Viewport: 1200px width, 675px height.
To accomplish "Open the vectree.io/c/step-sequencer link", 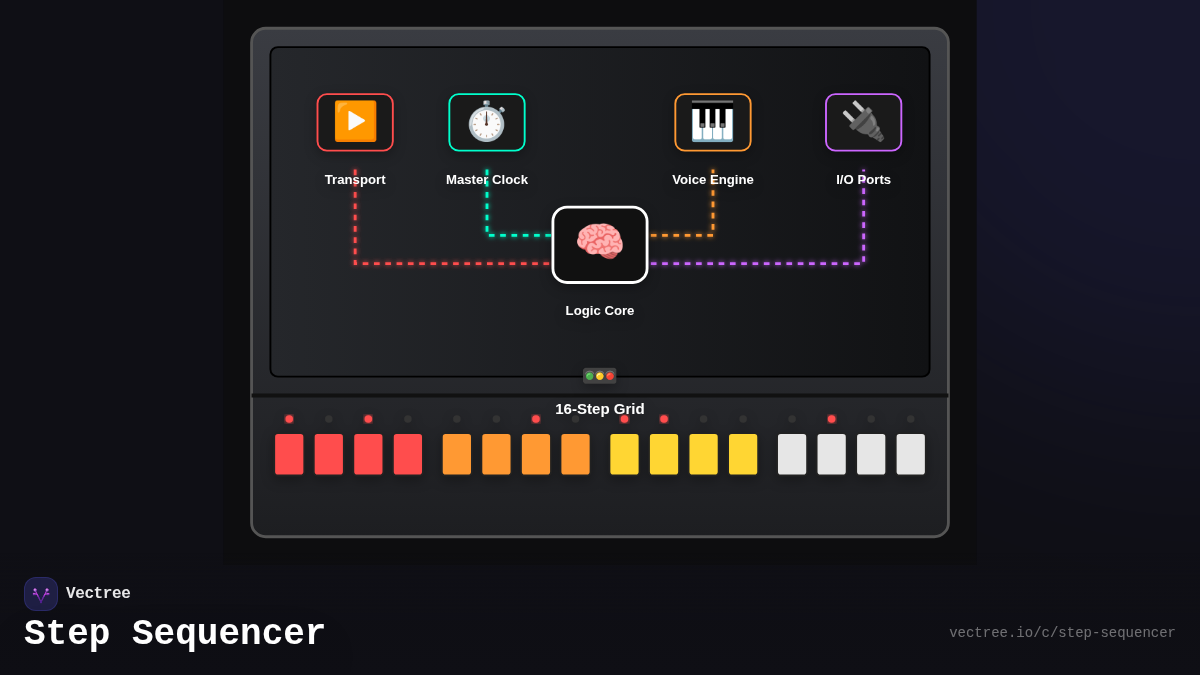I will coord(1062,632).
